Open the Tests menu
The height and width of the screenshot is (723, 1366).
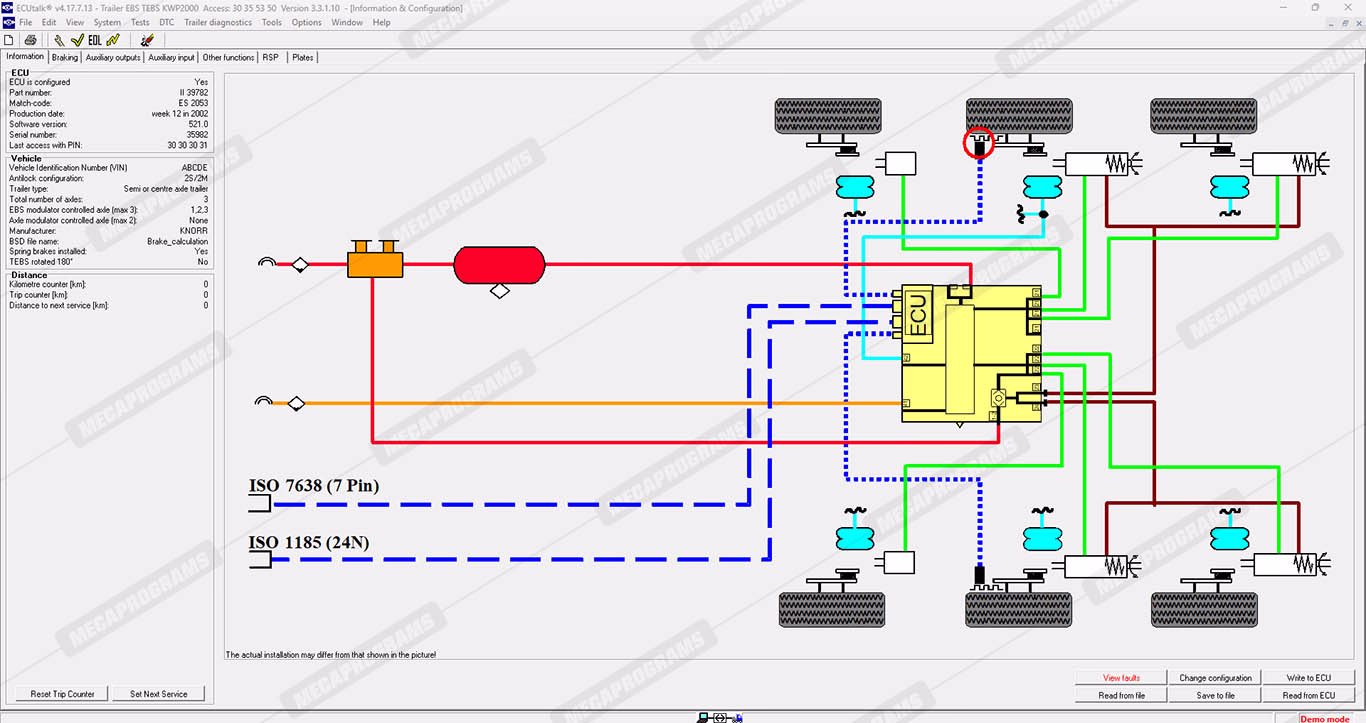140,22
